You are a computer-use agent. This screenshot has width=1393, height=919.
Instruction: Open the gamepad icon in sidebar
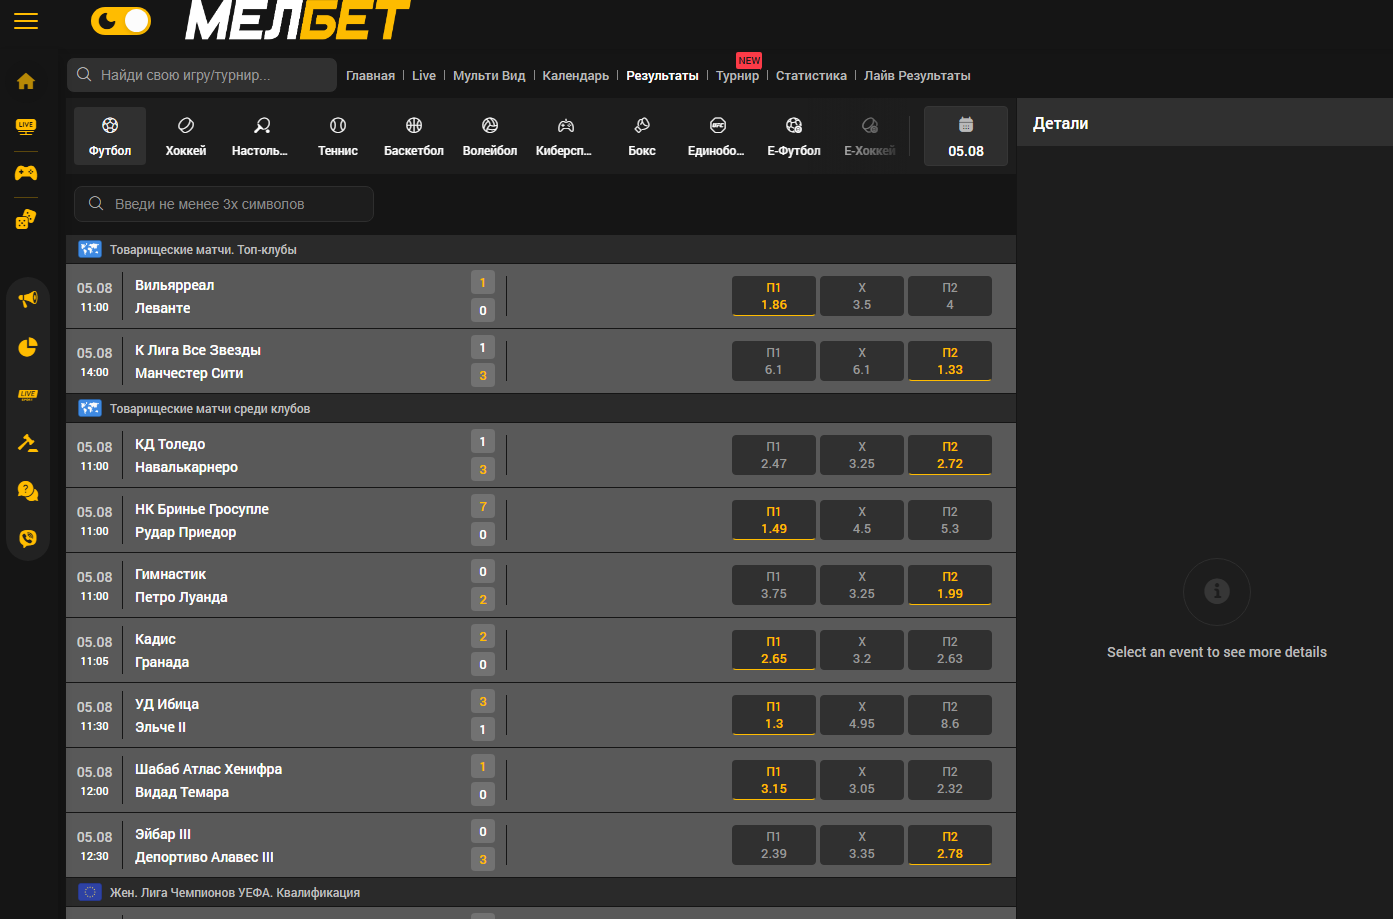coord(26,173)
